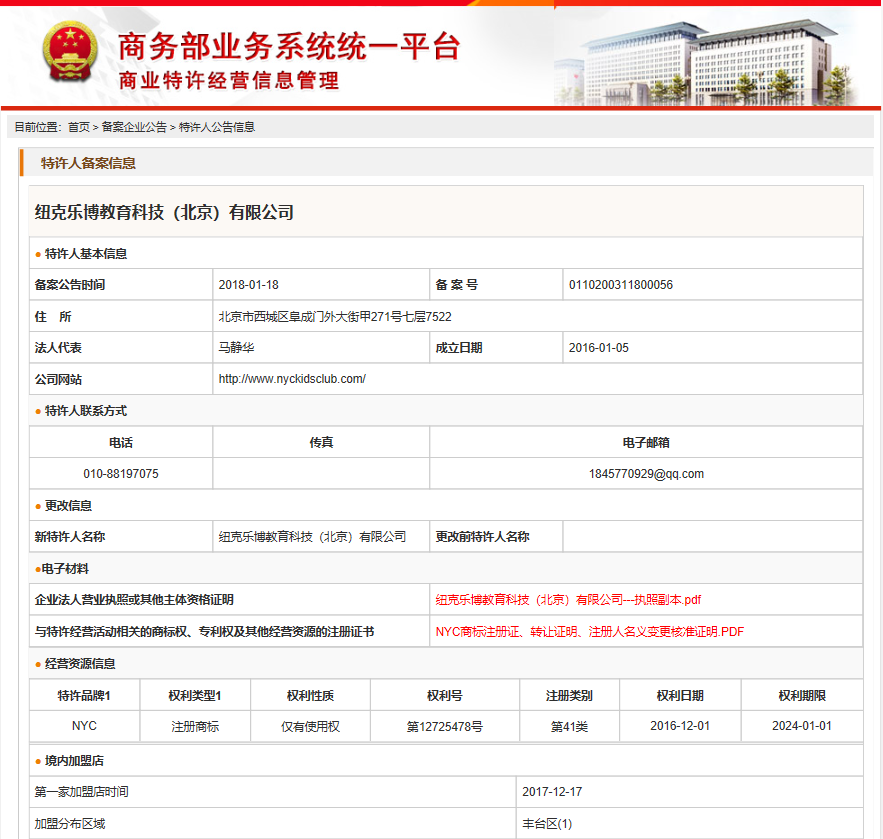
Task: Select the 仅有使用权 rights nature cell
Action: click(x=310, y=726)
